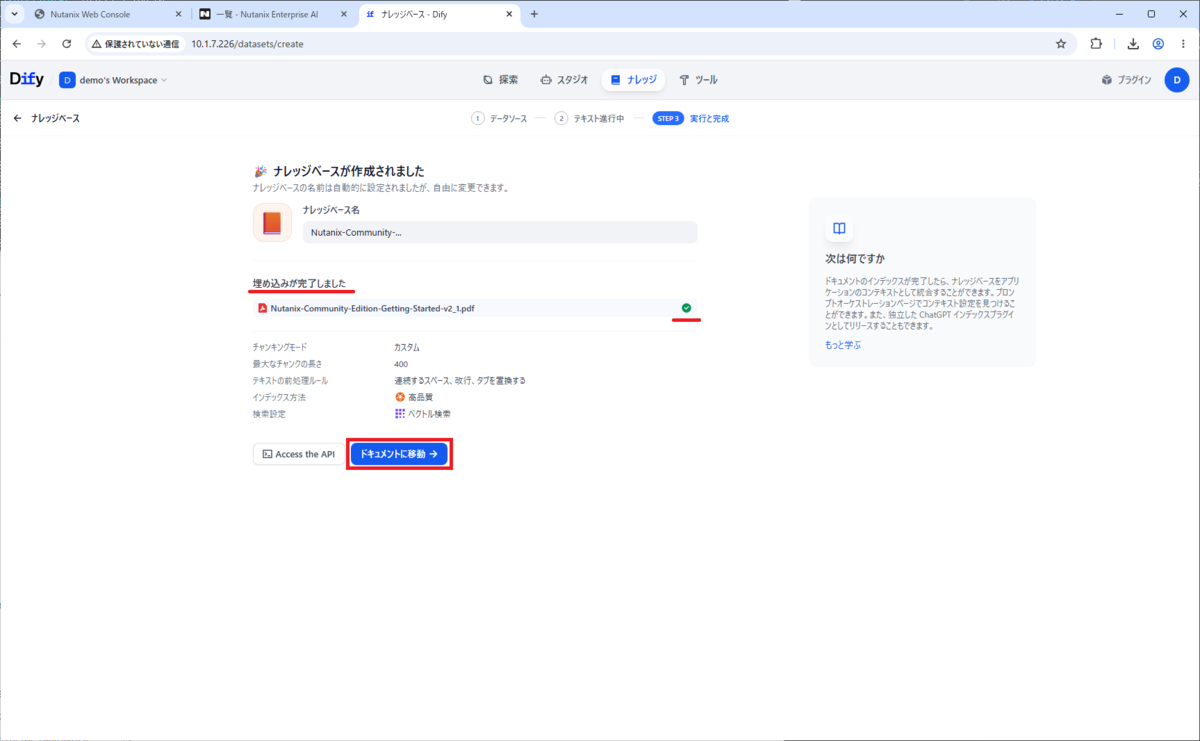Click Access the API button

[298, 454]
